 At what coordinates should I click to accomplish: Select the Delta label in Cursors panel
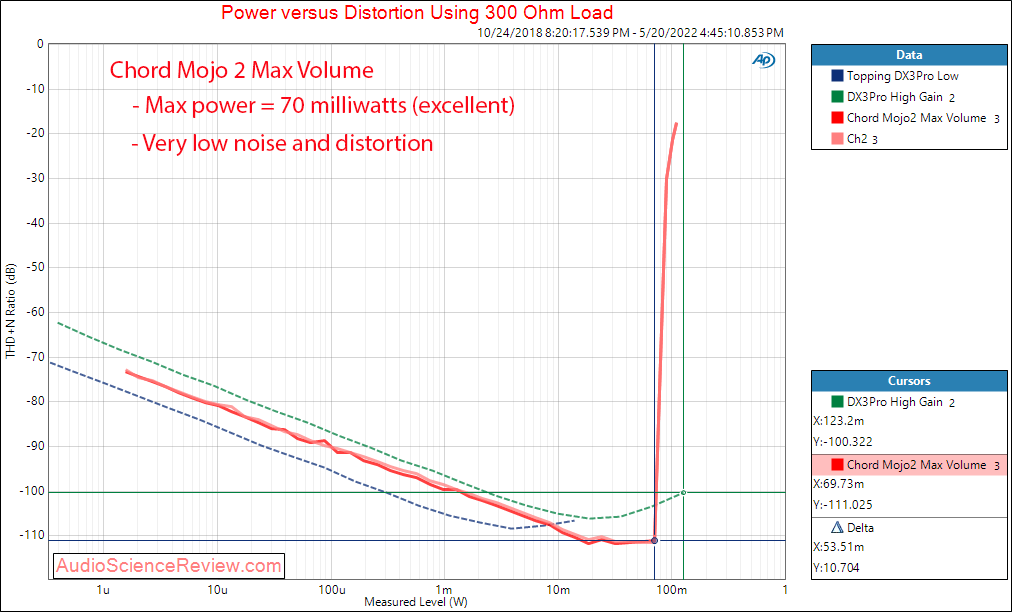click(860, 527)
